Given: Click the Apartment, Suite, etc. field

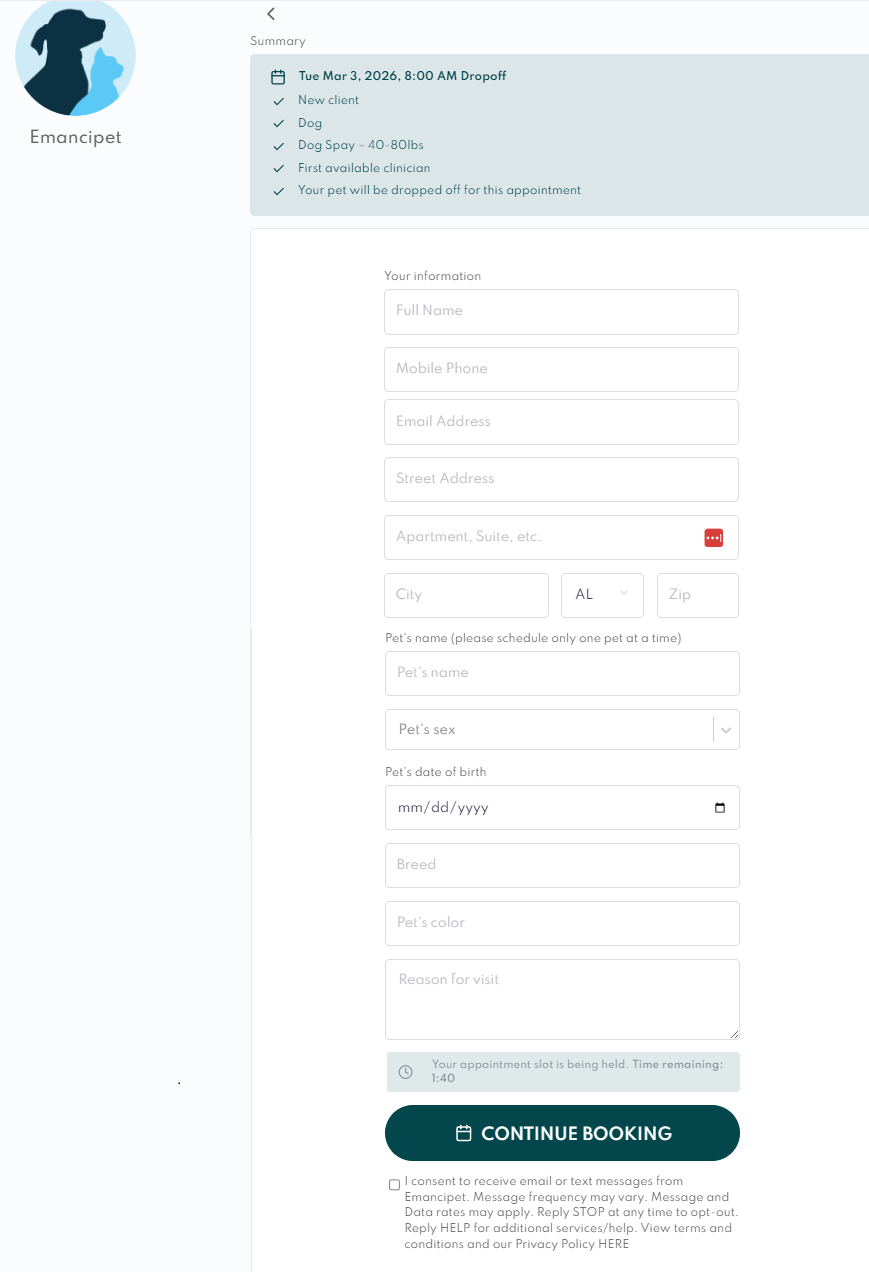Looking at the screenshot, I should (x=561, y=538).
